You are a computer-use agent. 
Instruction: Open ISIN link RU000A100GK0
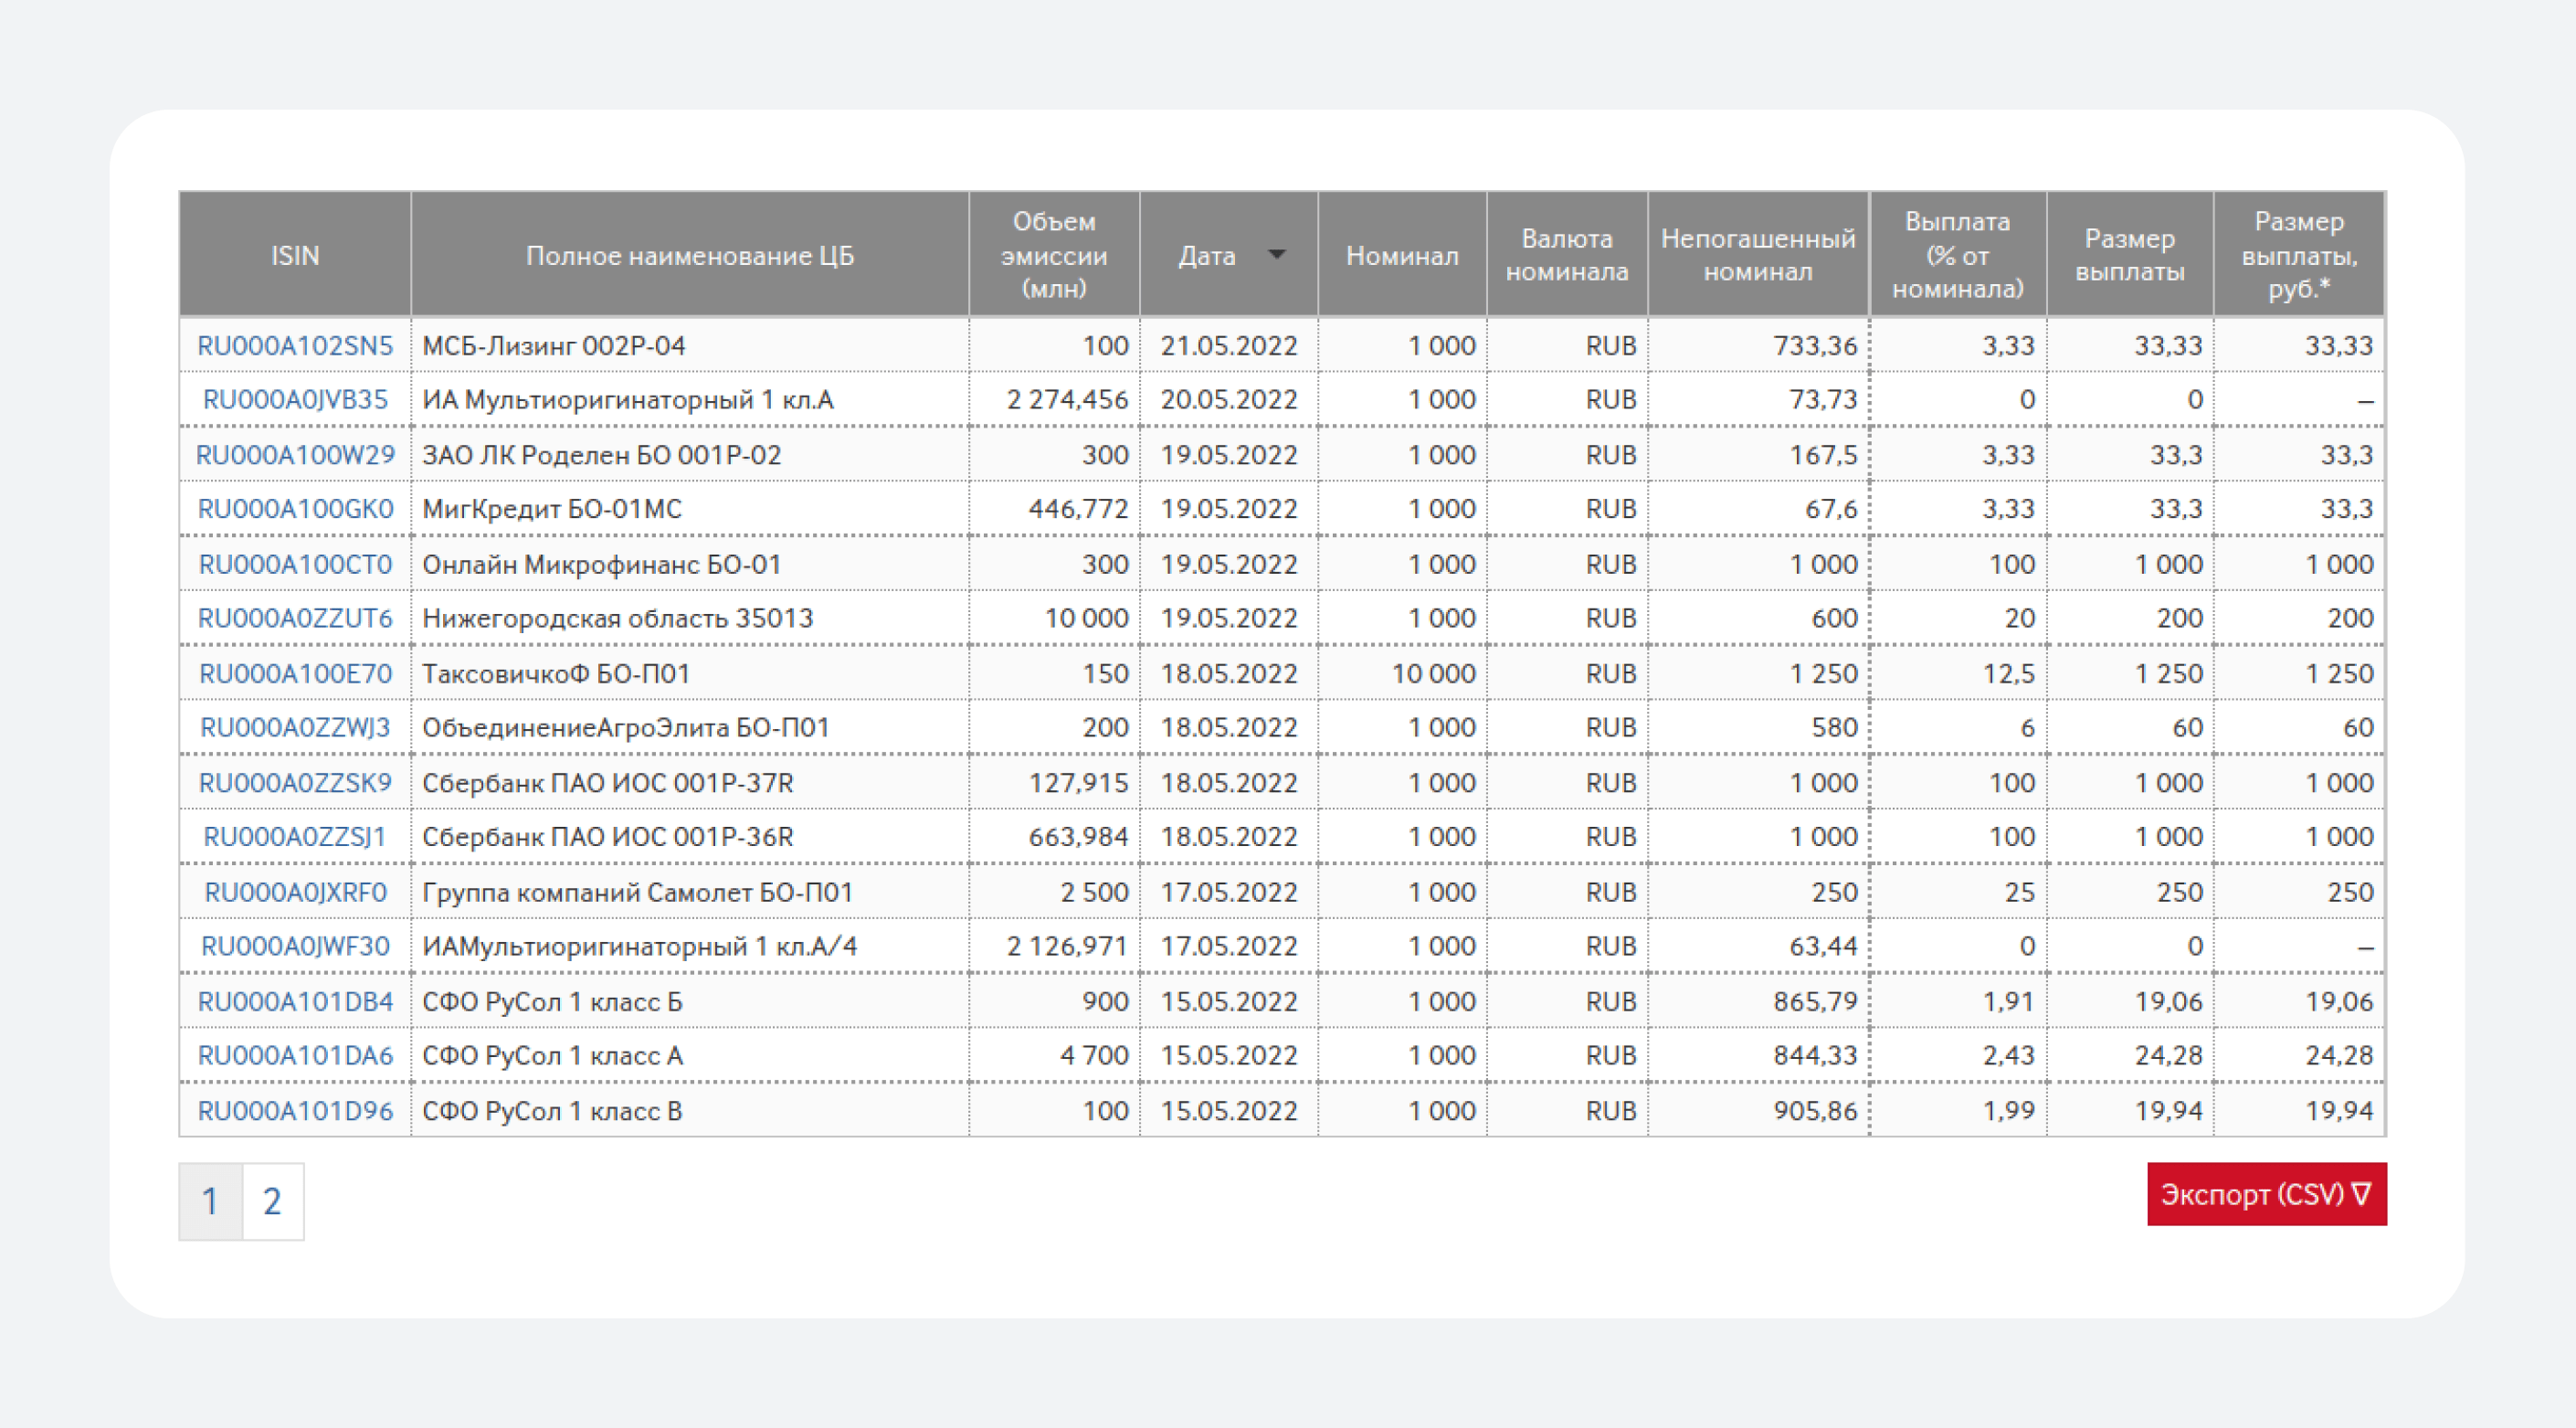click(x=295, y=509)
